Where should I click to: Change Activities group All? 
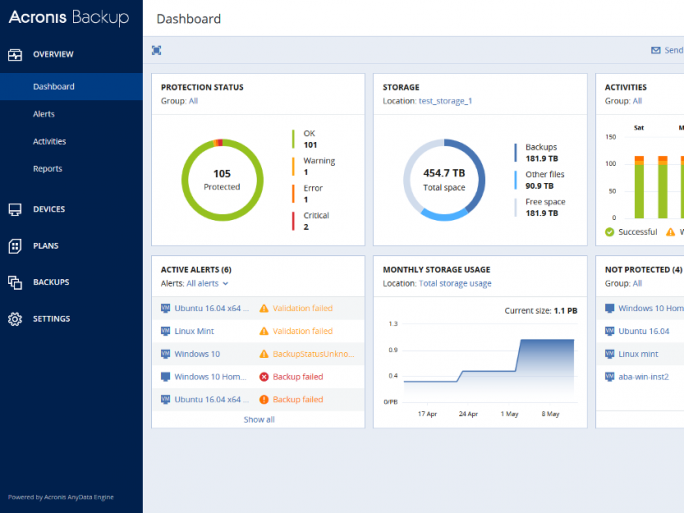(637, 101)
